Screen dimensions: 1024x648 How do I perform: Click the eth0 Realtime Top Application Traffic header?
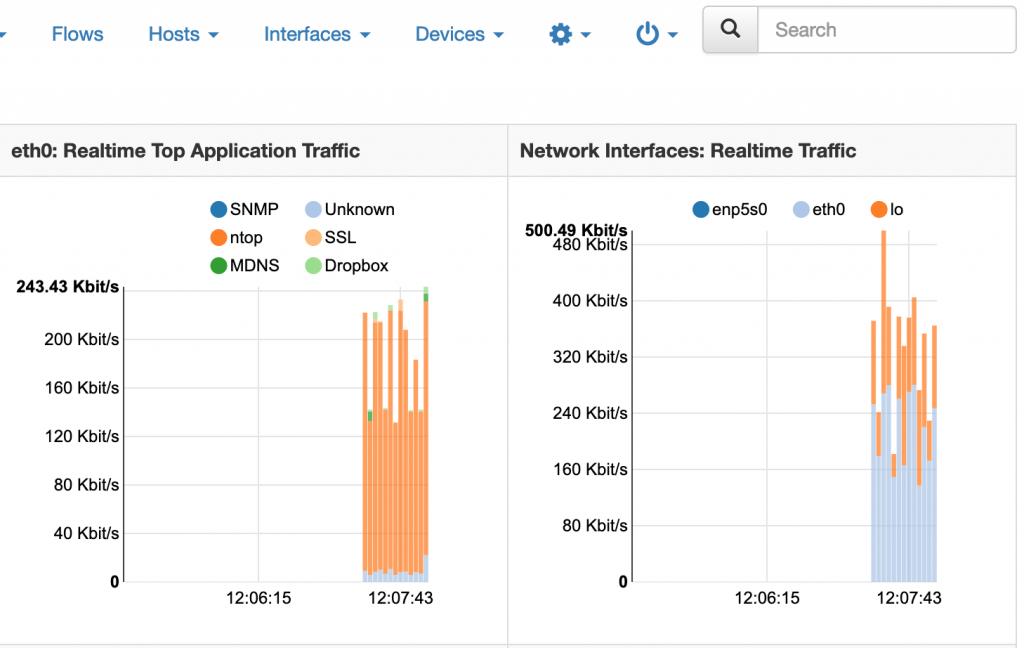[x=185, y=151]
